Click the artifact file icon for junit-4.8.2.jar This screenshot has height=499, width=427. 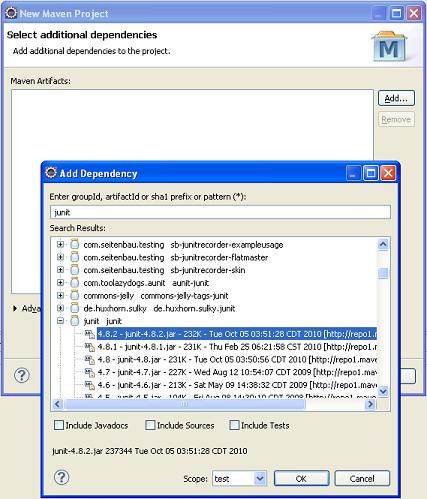[x=89, y=334]
